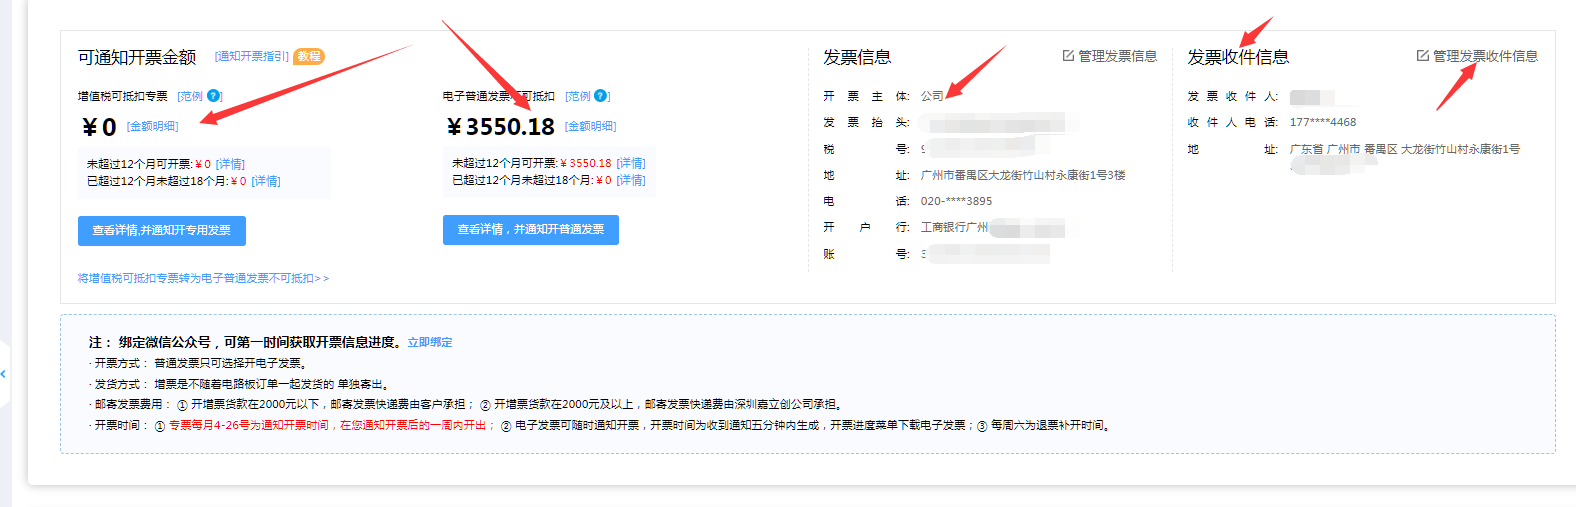Open 详情 for 未超过12个月 under 增值税专票
The image size is (1576, 507).
point(230,164)
